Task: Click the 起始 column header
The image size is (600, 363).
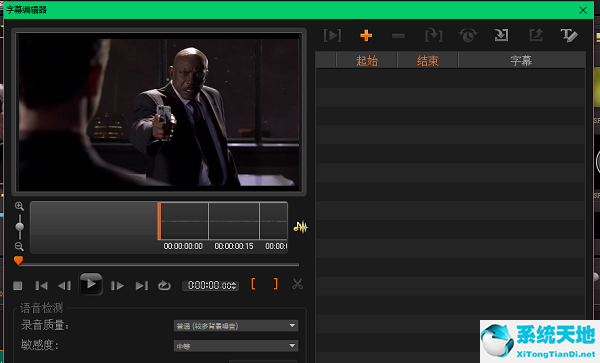Action: click(x=367, y=60)
